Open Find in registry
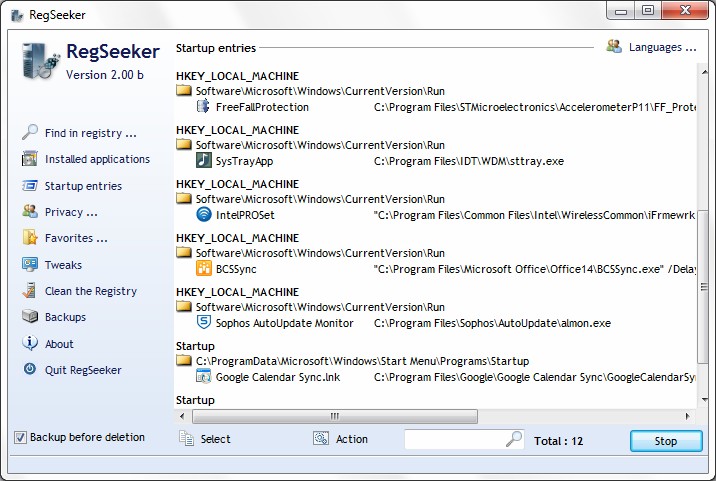Screen dimensions: 716x481 (x=90, y=133)
